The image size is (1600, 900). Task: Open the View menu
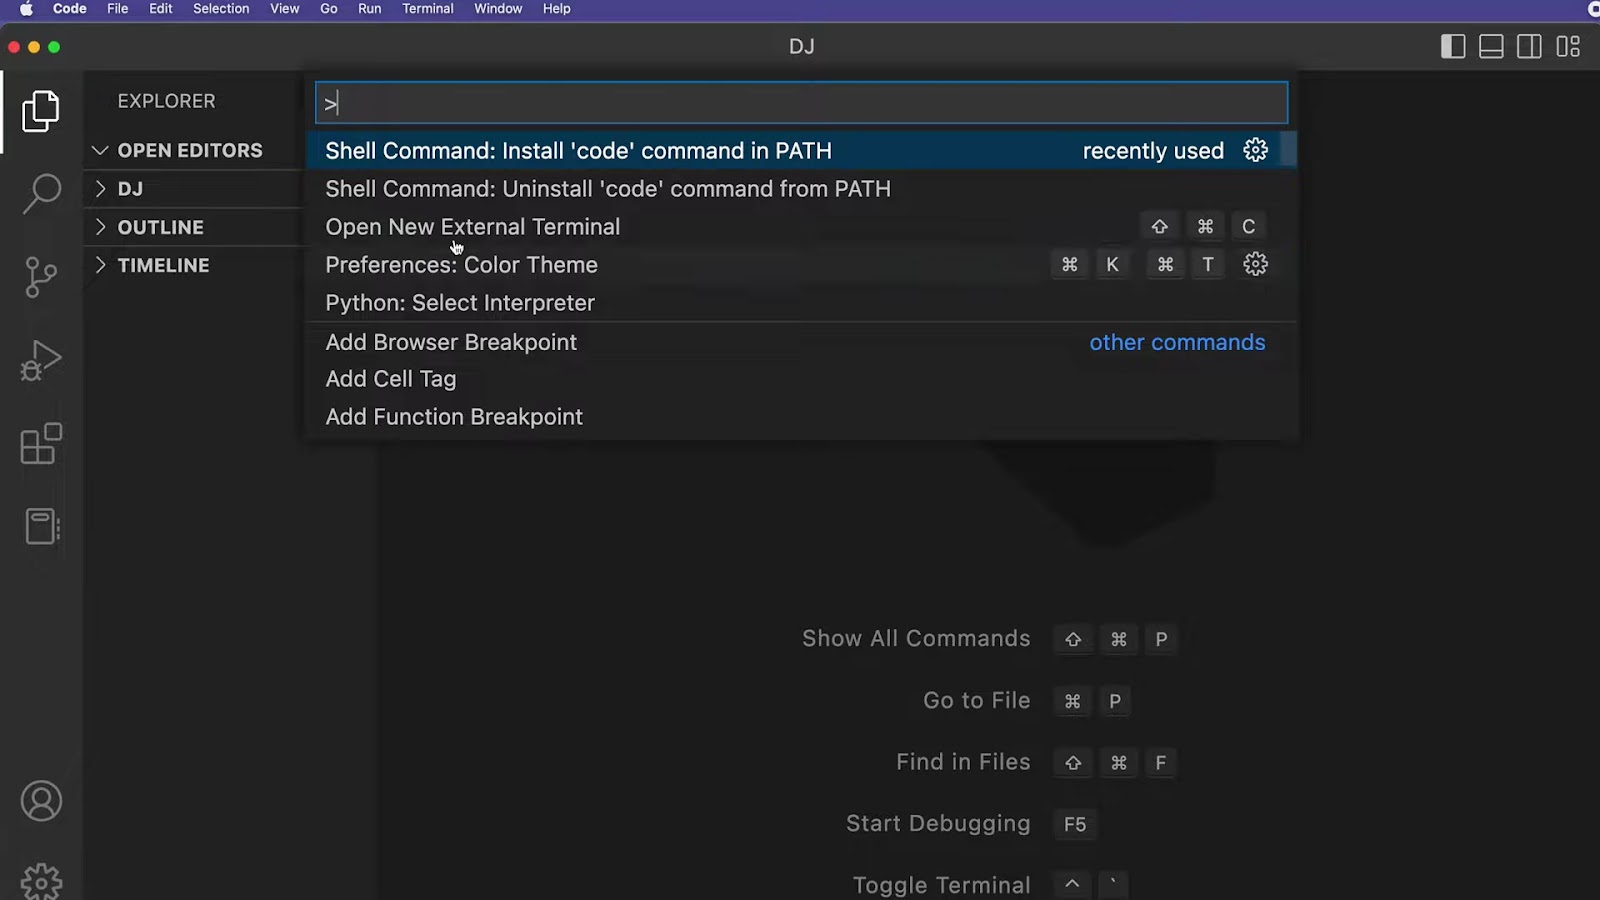tap(285, 9)
